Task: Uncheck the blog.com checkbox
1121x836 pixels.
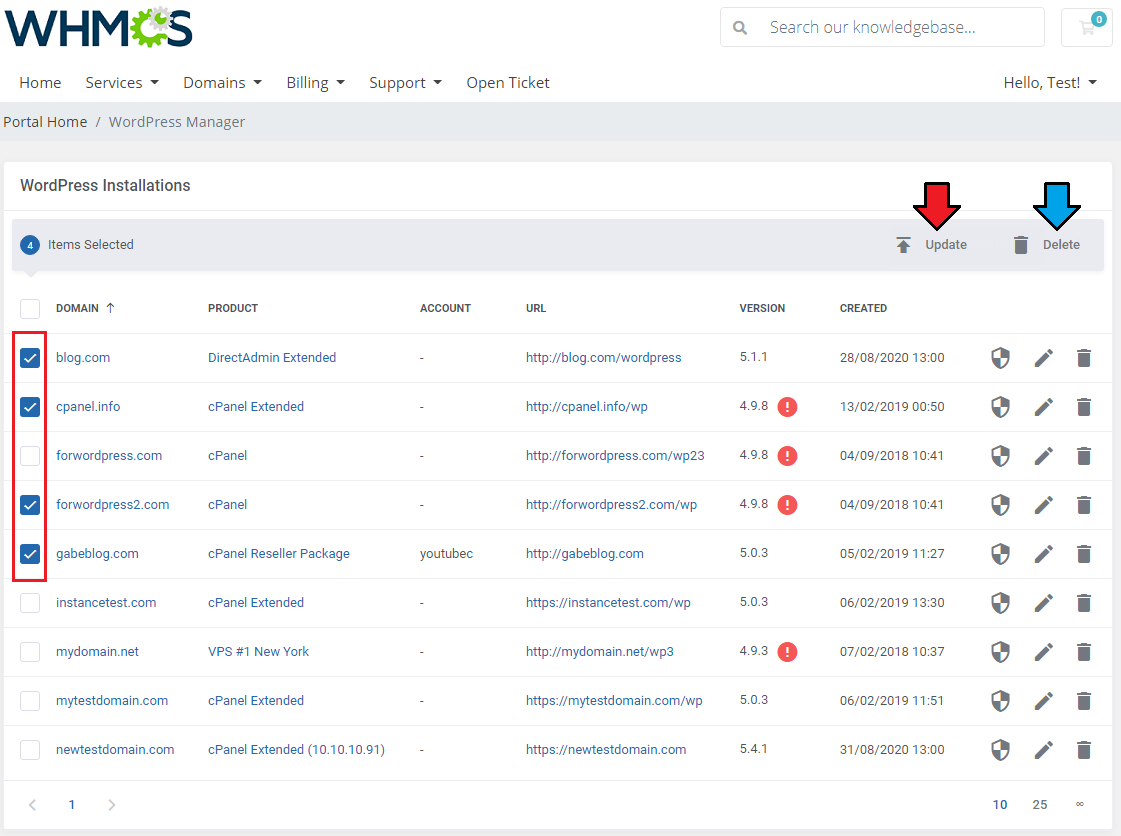Action: (x=30, y=358)
